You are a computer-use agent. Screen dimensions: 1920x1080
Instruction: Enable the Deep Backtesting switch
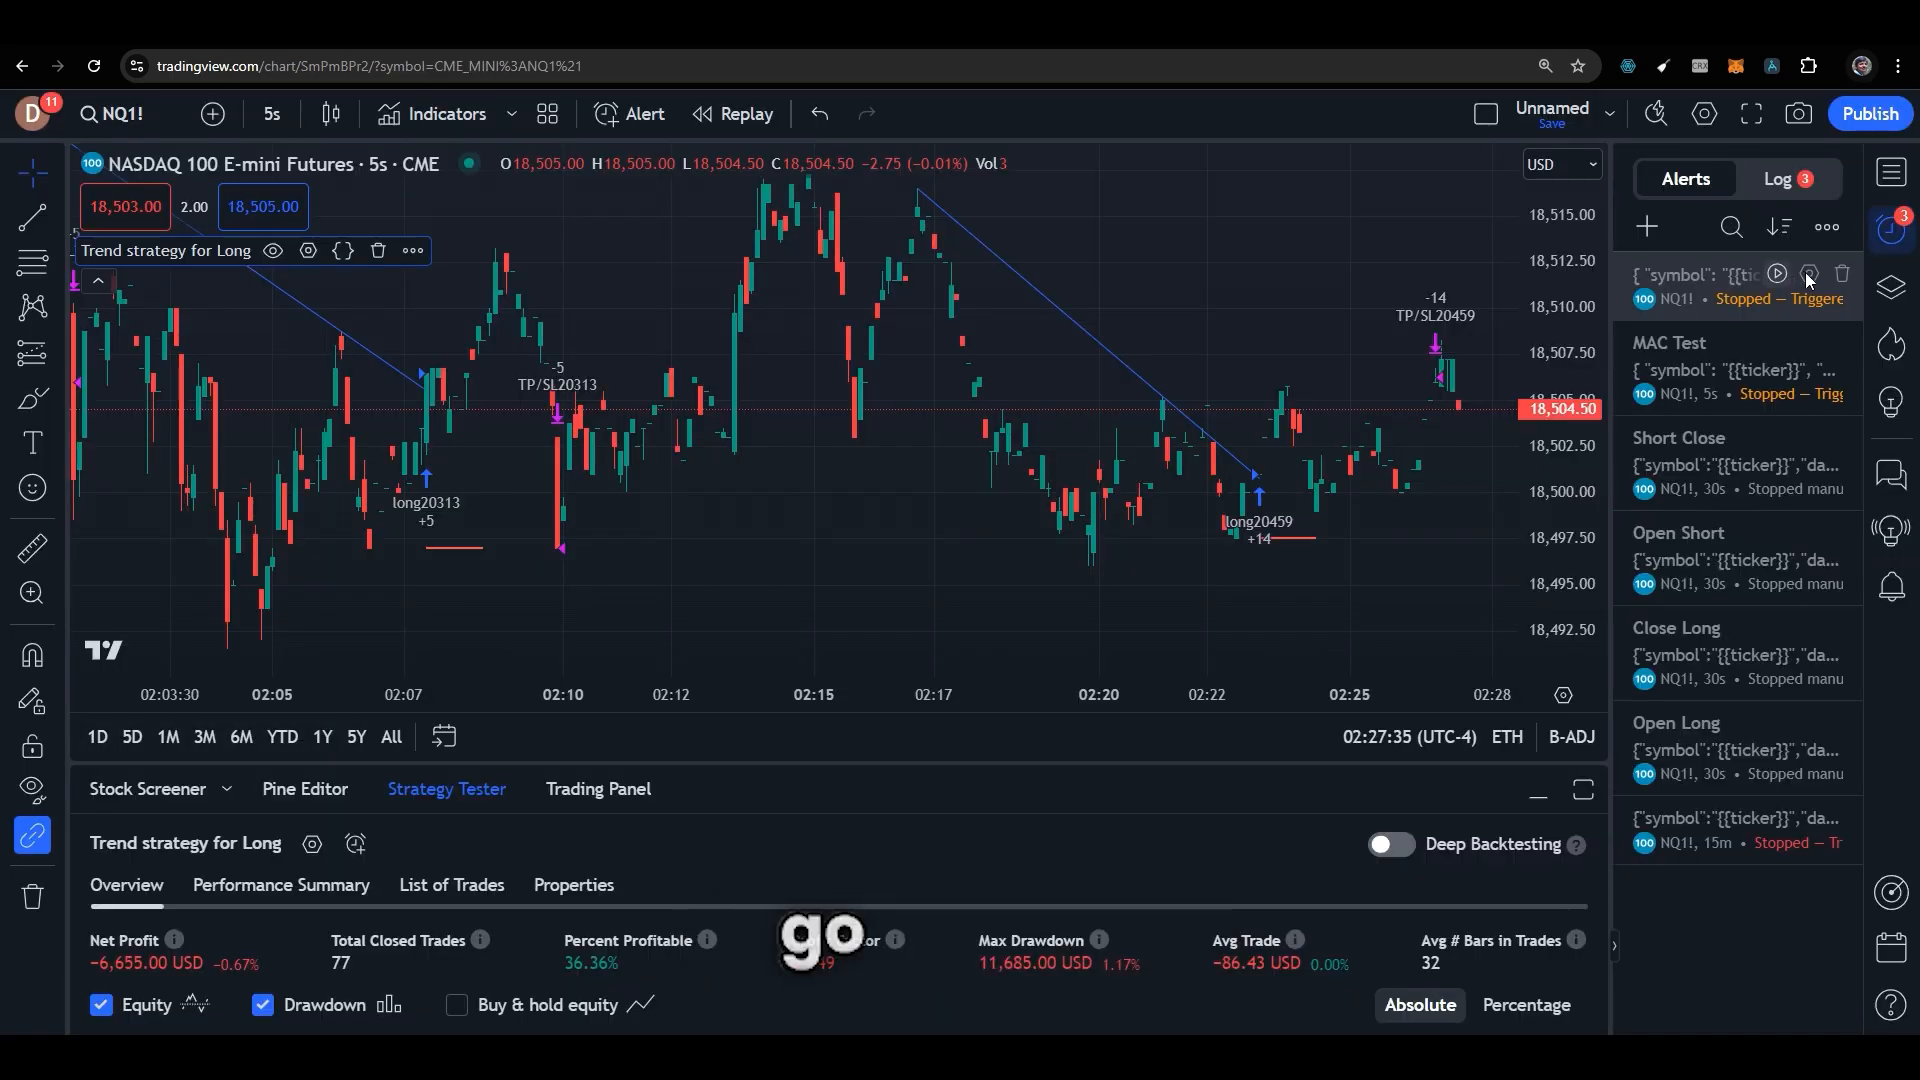tap(1391, 845)
